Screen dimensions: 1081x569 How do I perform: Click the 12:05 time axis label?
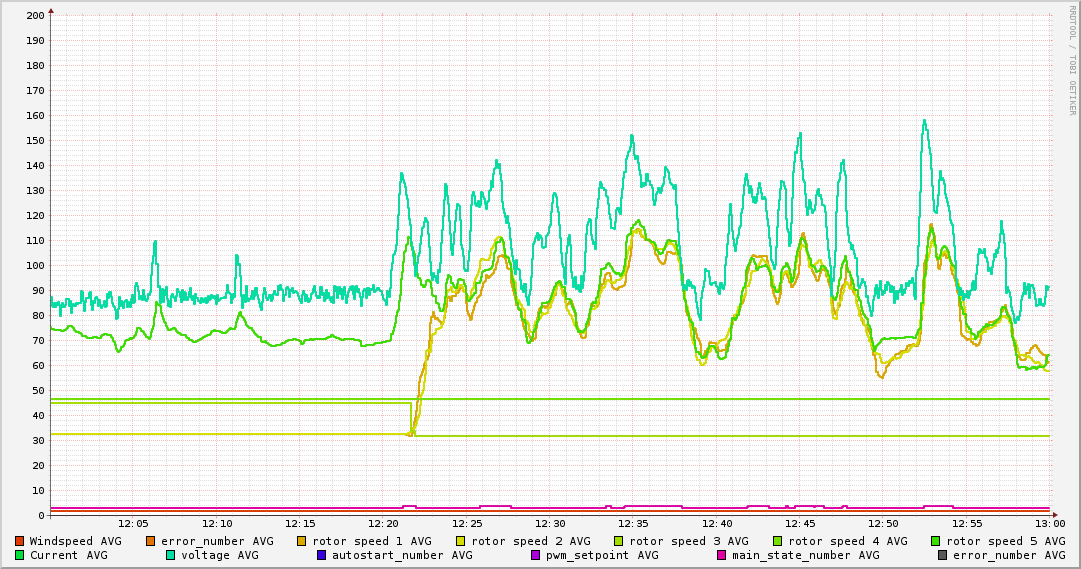point(134,524)
